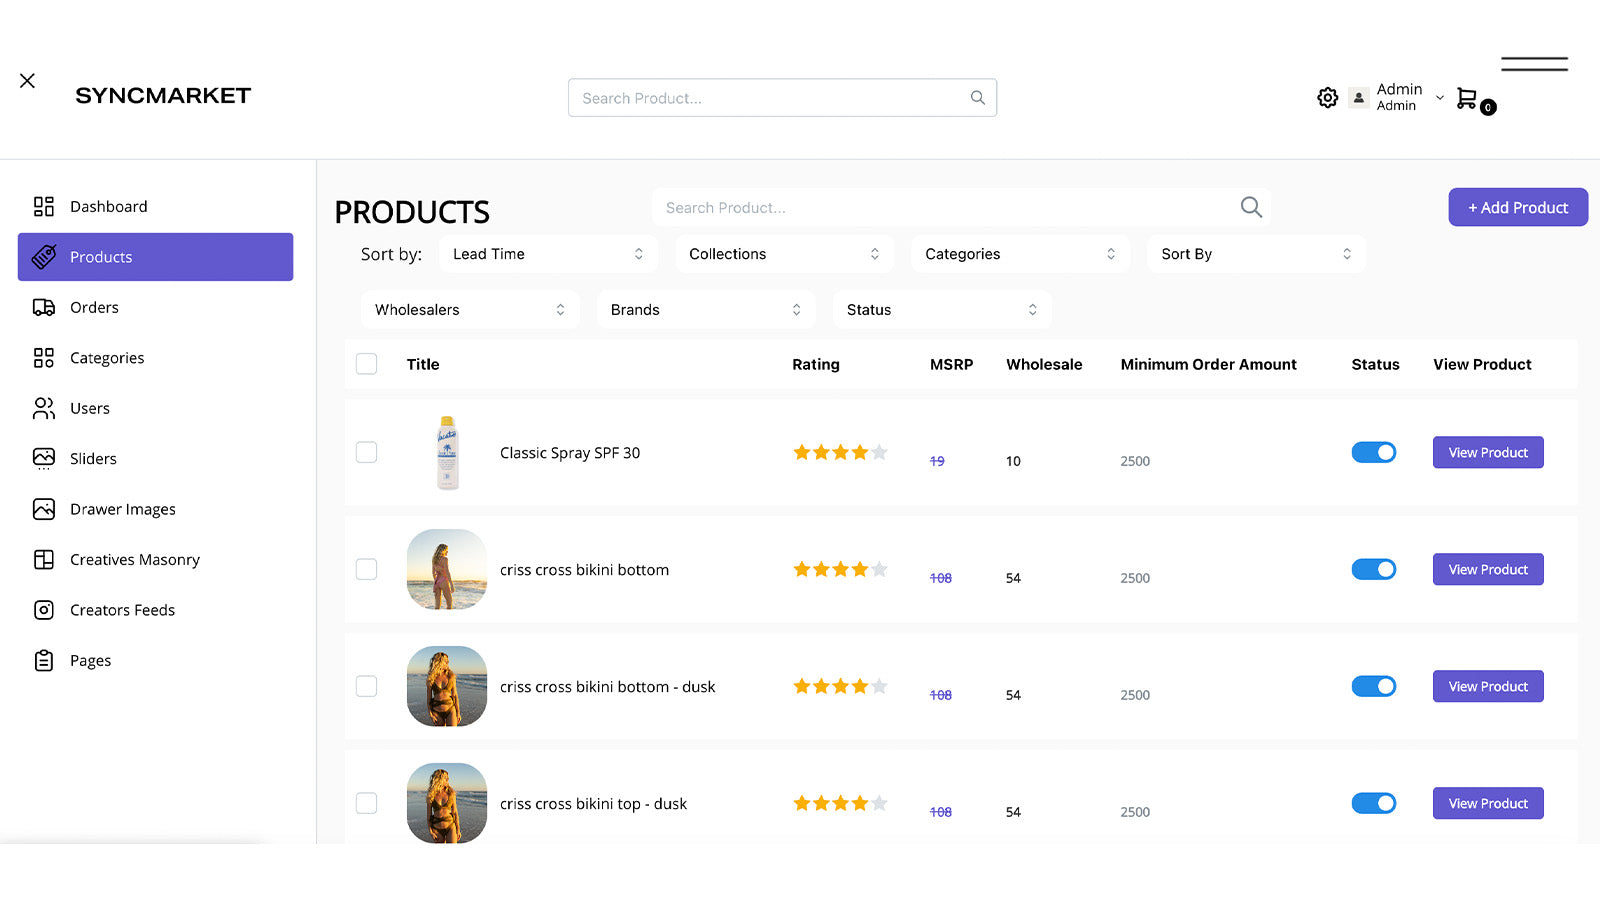Toggle the status switch for criss cross bikini bottom - dusk
The image size is (1600, 900).
coord(1374,686)
